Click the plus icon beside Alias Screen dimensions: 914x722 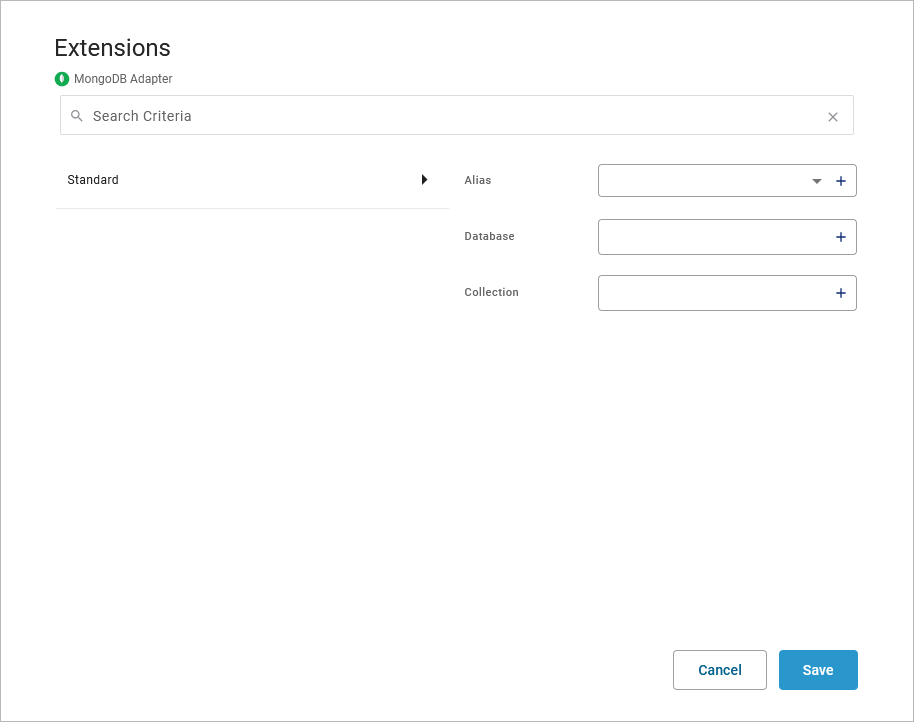point(841,181)
